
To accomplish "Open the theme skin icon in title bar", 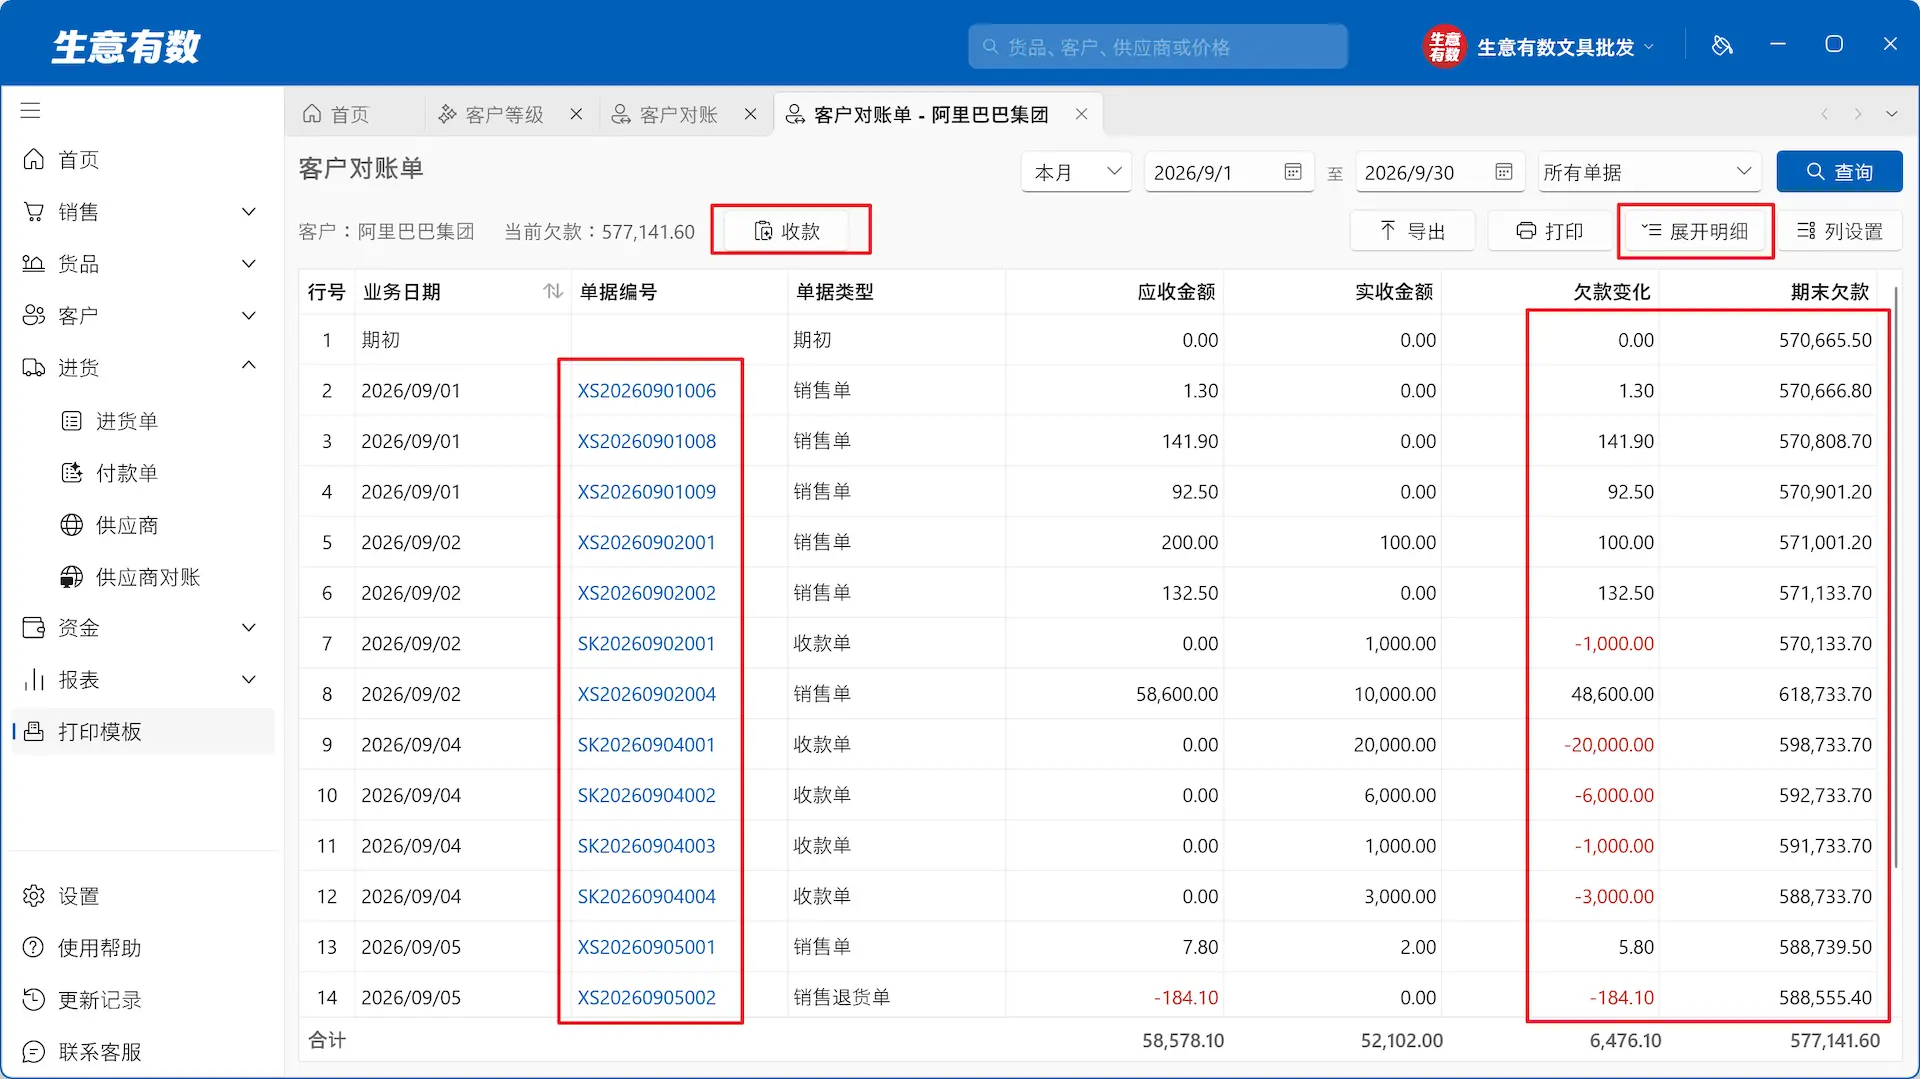I will click(1722, 45).
